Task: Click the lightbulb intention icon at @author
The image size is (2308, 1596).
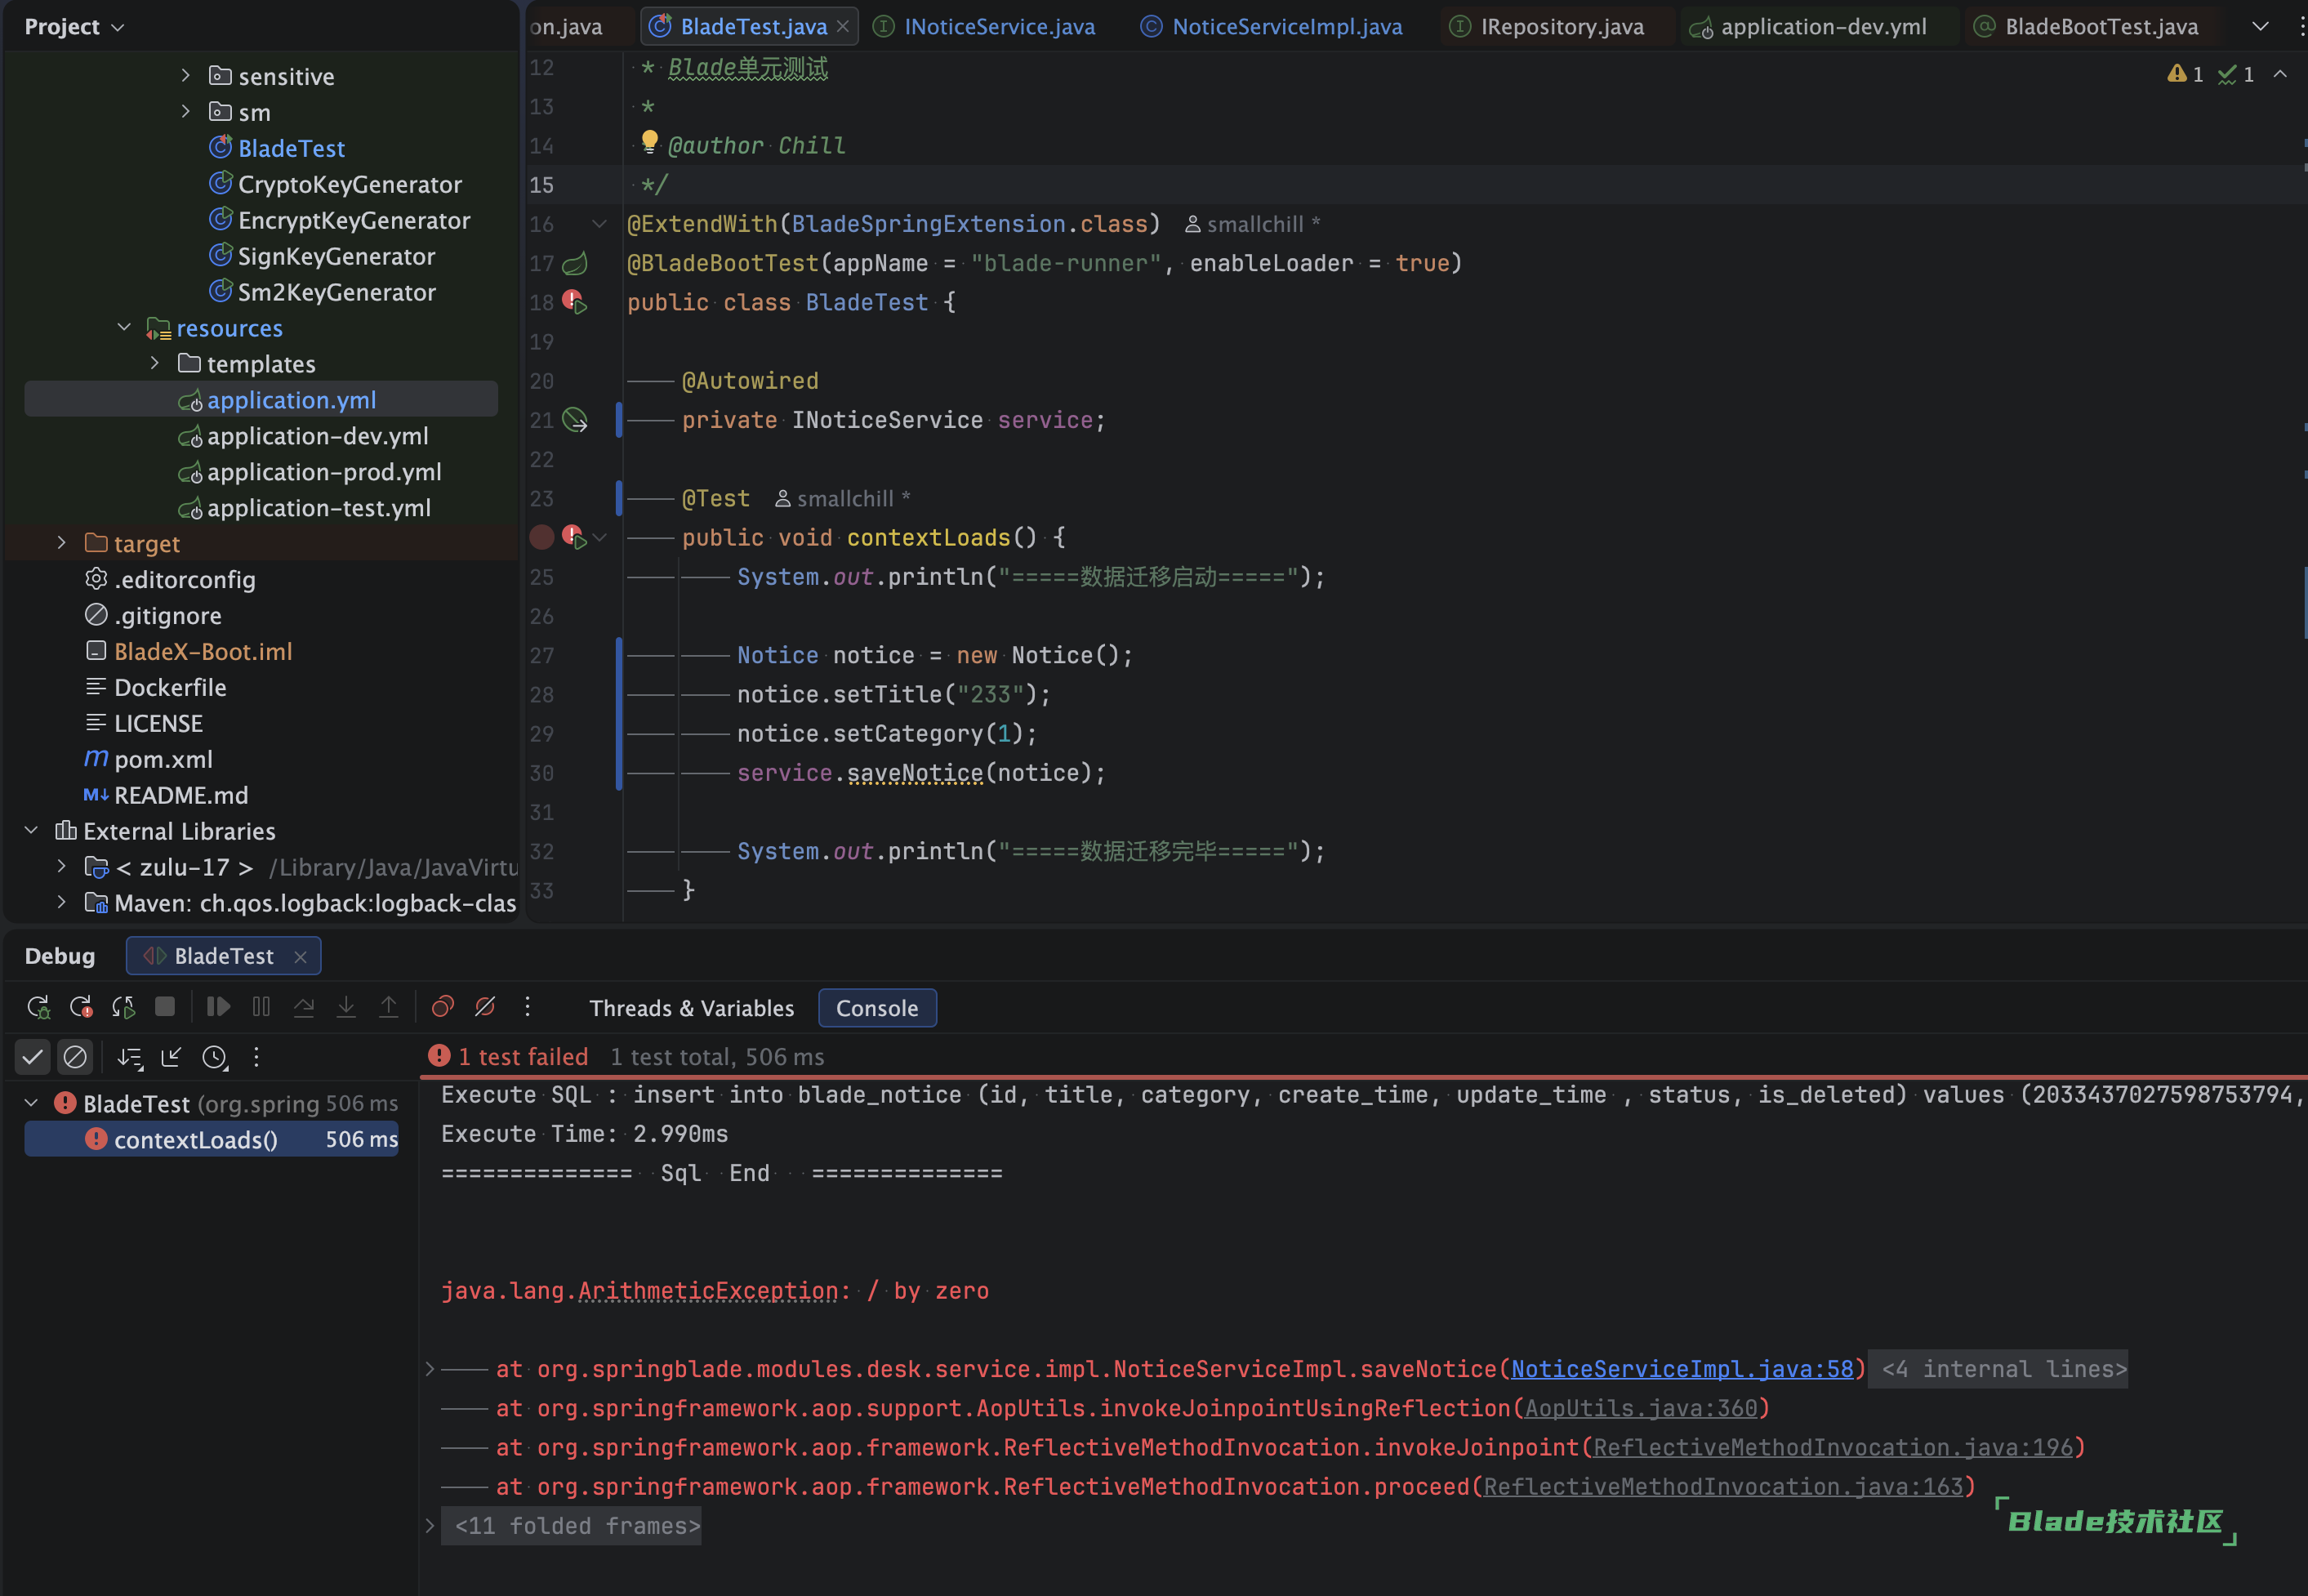Action: tap(649, 142)
